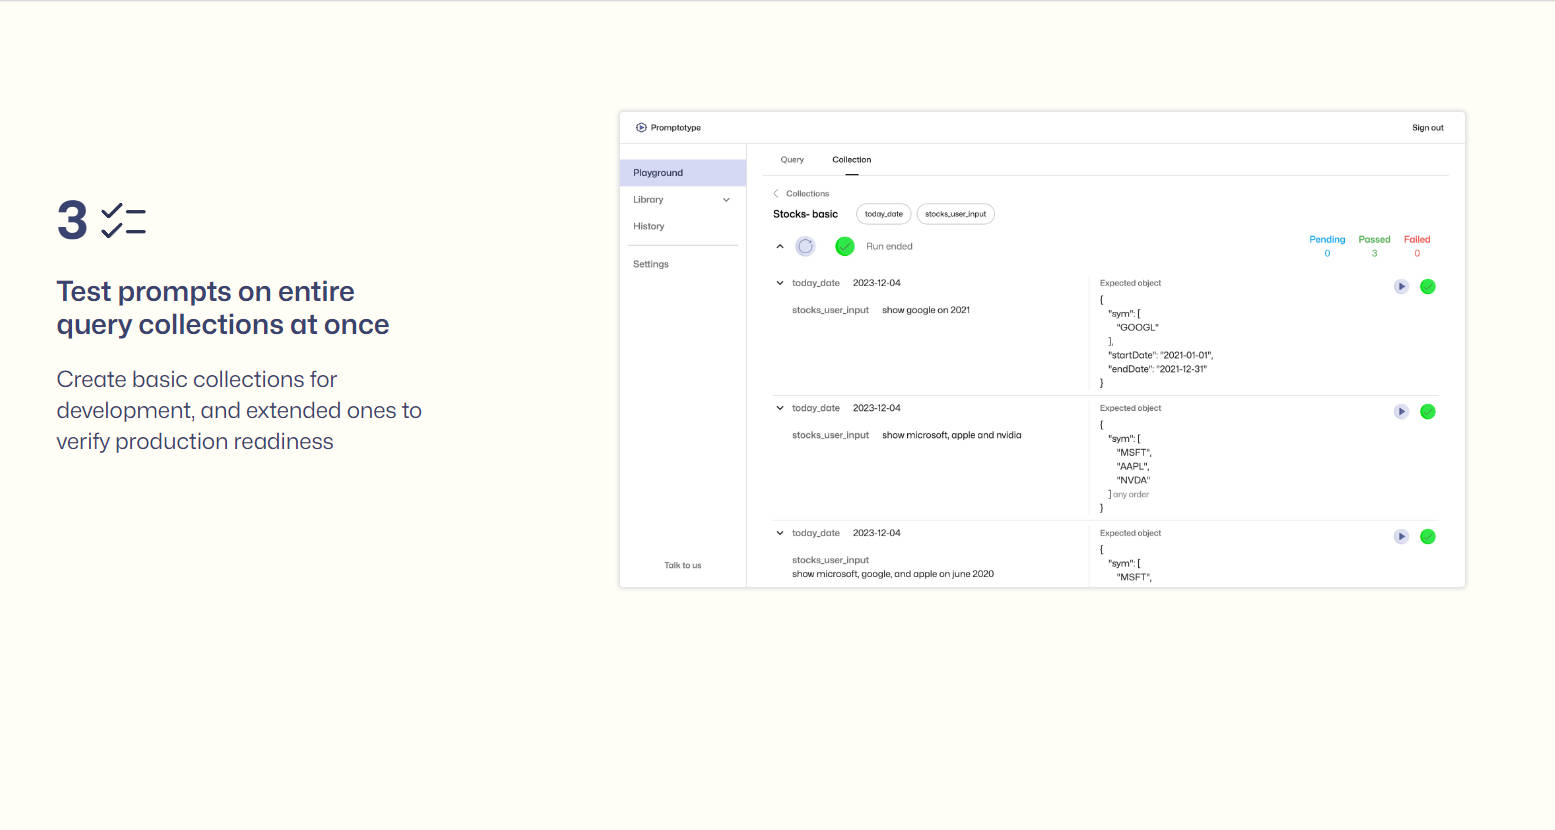Run the June 2020 stocks query
Viewport: 1555px width, 830px height.
coord(1401,537)
